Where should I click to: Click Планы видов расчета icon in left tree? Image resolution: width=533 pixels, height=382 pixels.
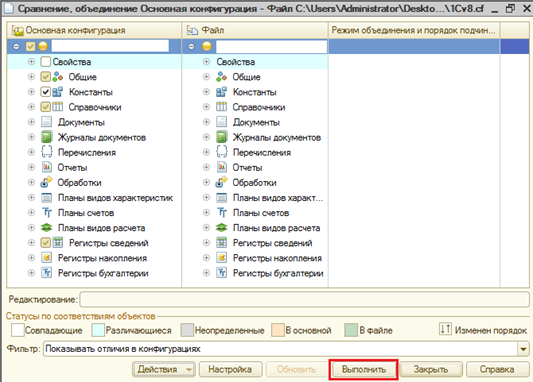pos(47,227)
